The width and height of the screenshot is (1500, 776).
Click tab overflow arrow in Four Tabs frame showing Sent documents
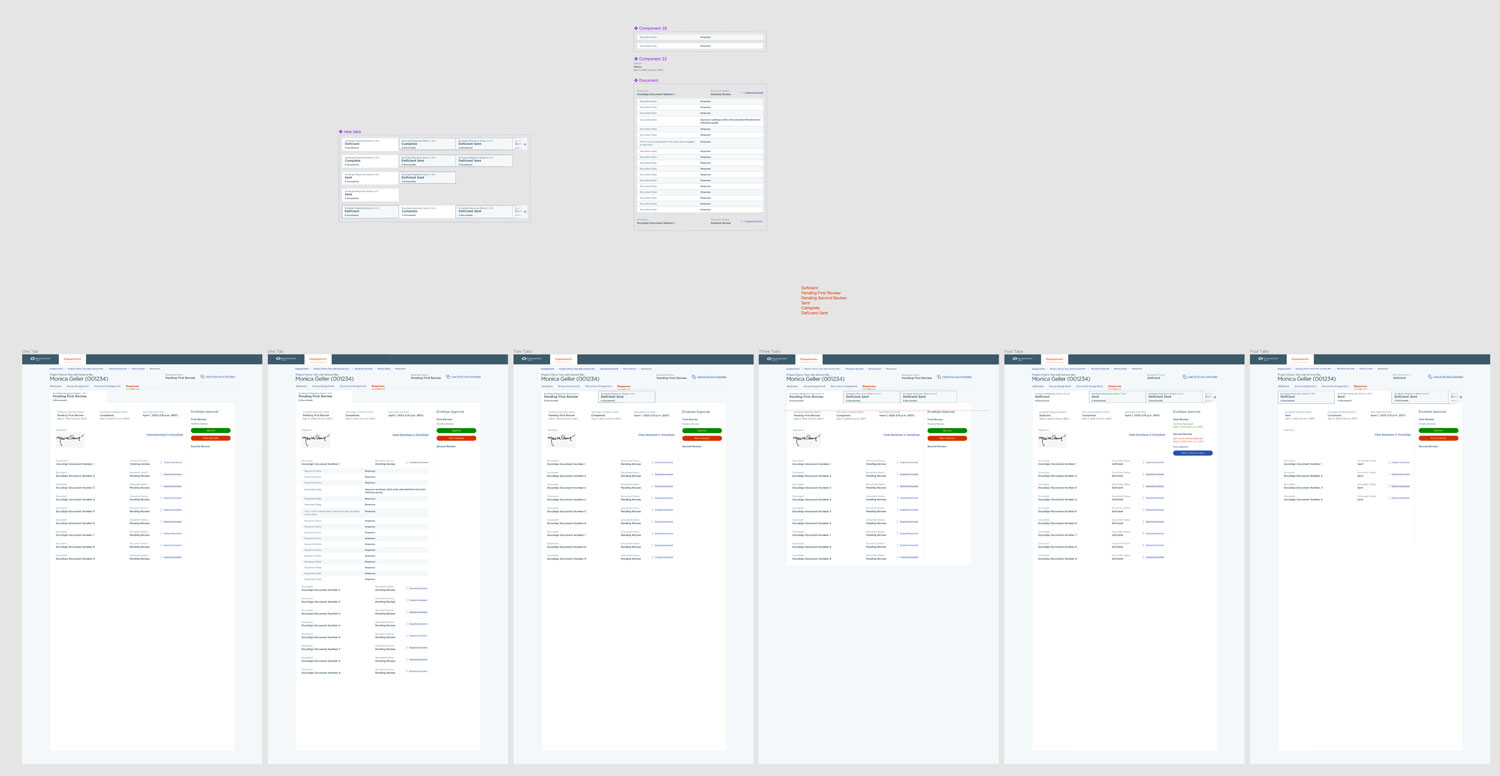1461,398
